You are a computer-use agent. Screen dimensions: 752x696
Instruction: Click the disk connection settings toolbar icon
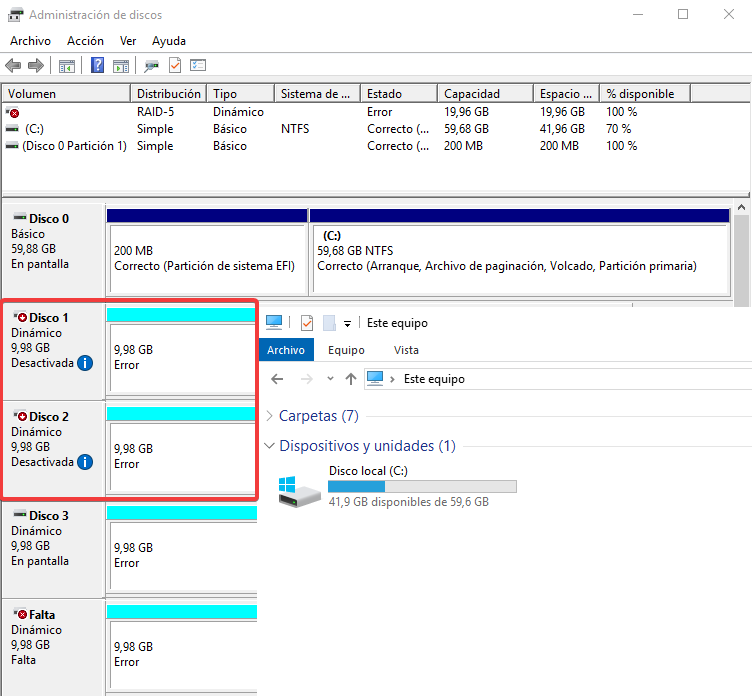151,66
